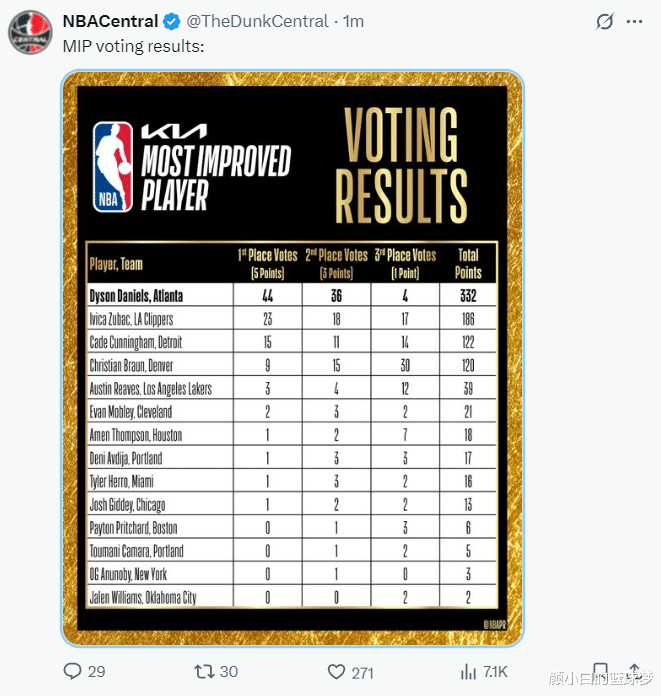Viewport: 661px width, 696px height.
Task: Open NBACentral profile avatar
Action: (x=30, y=33)
